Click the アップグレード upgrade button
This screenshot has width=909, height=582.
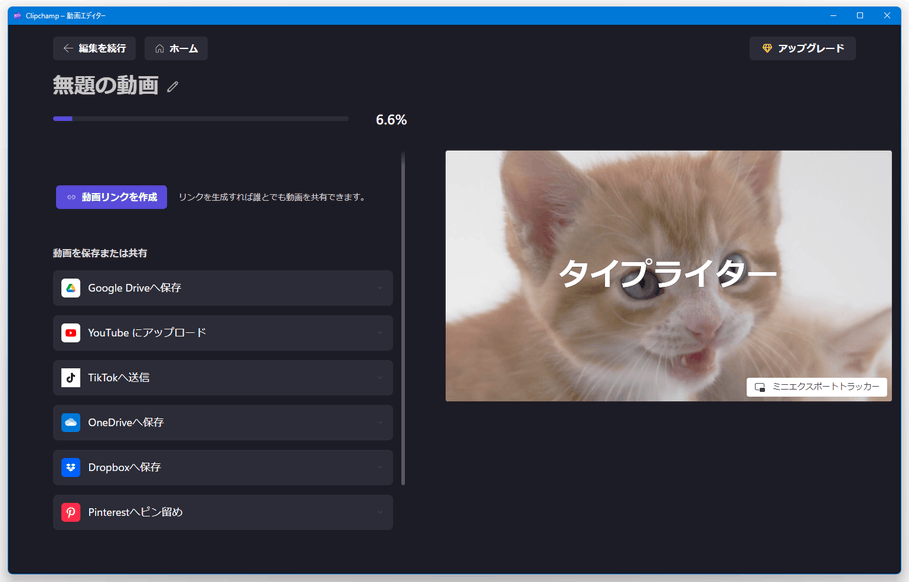(x=802, y=48)
